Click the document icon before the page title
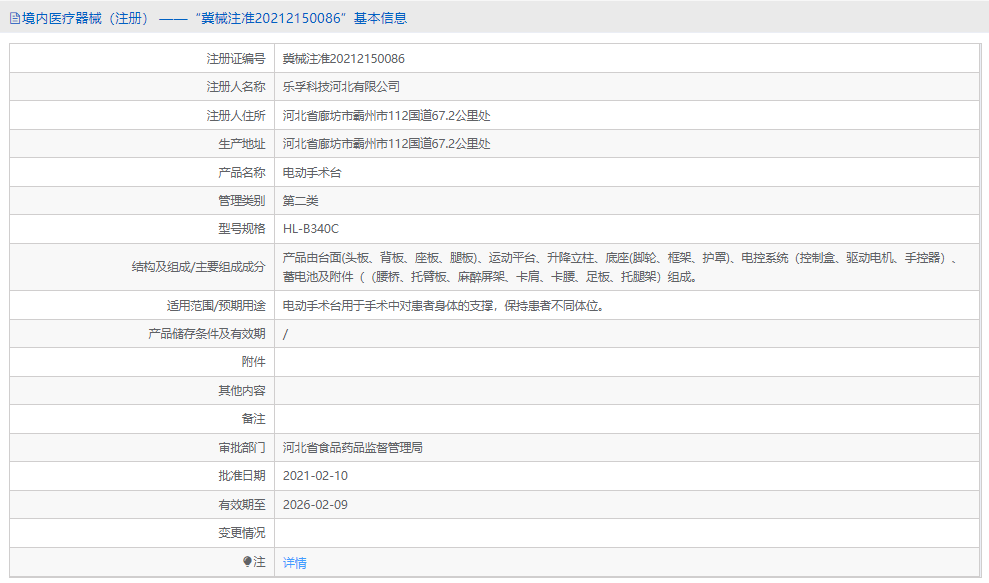Screen dimensions: 989x583 15,18
